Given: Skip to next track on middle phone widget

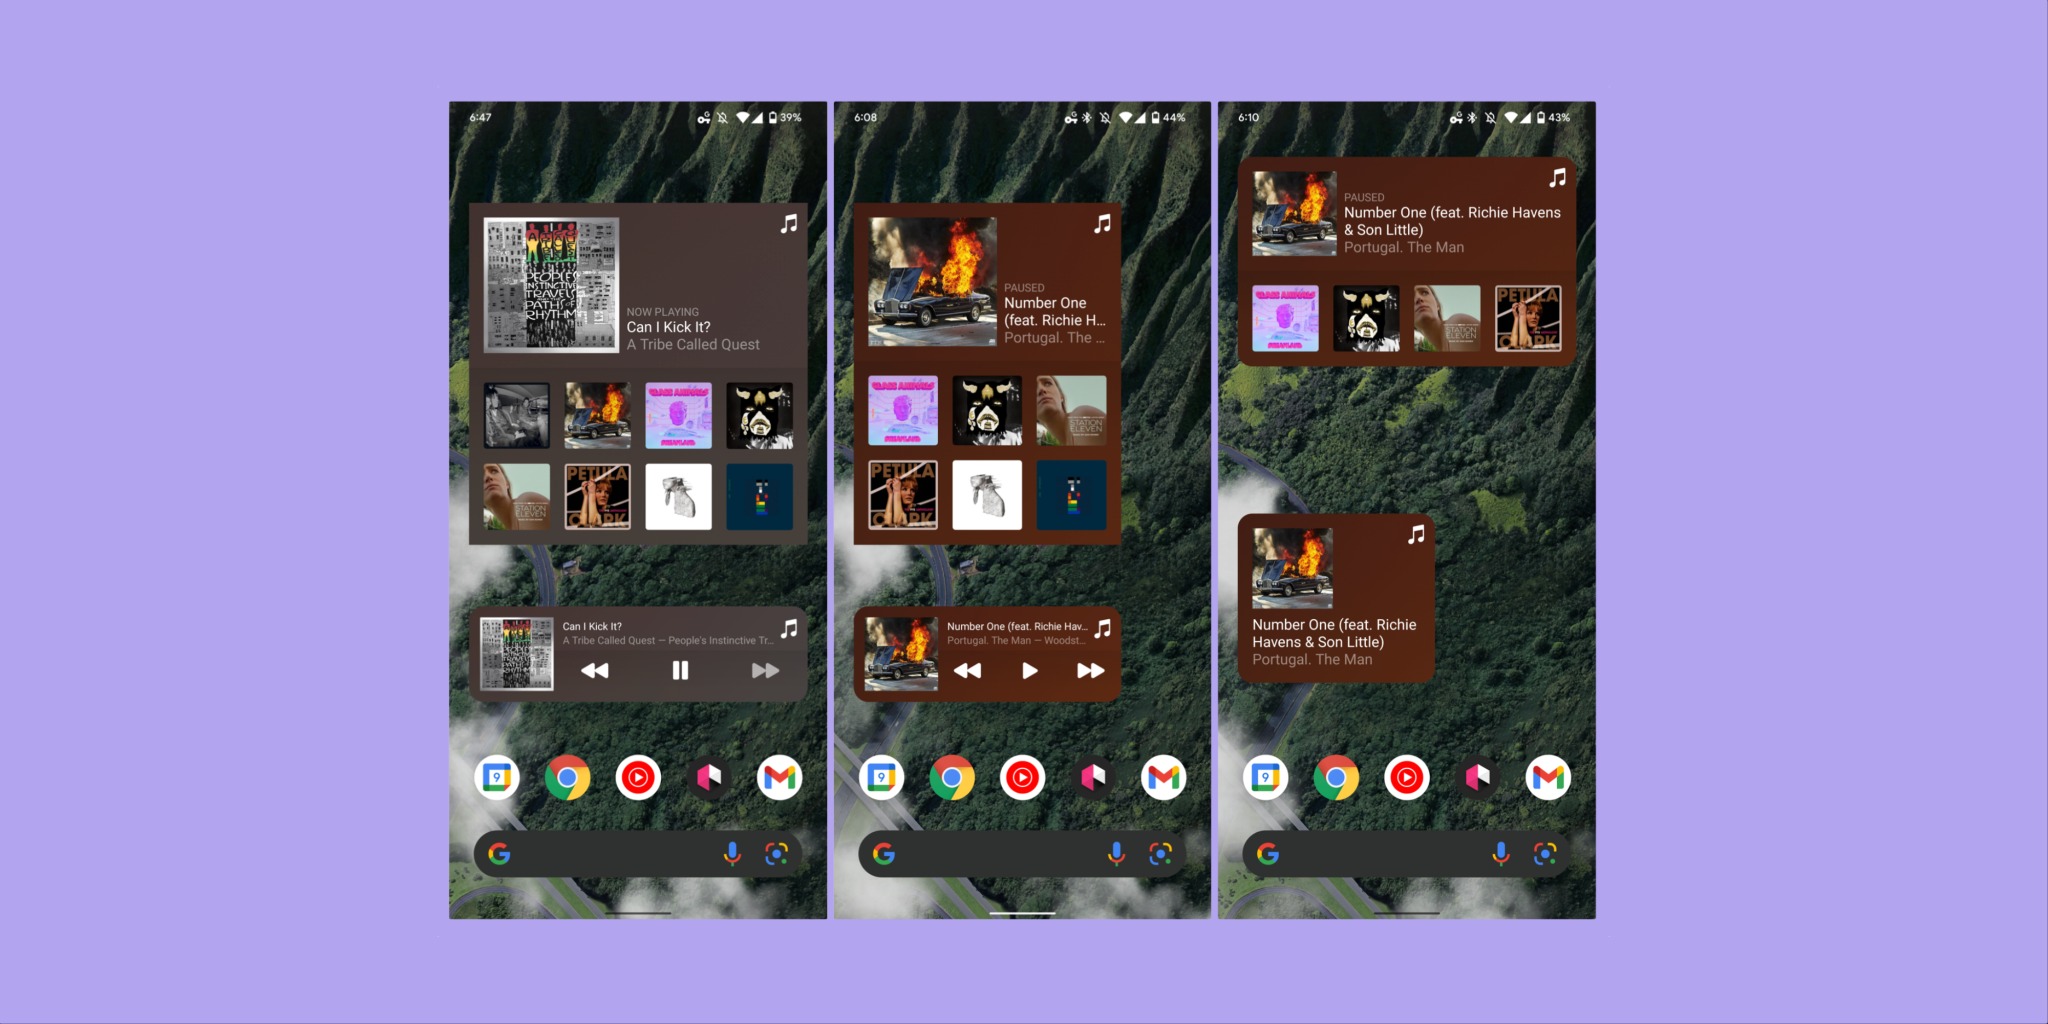Looking at the screenshot, I should 1090,671.
